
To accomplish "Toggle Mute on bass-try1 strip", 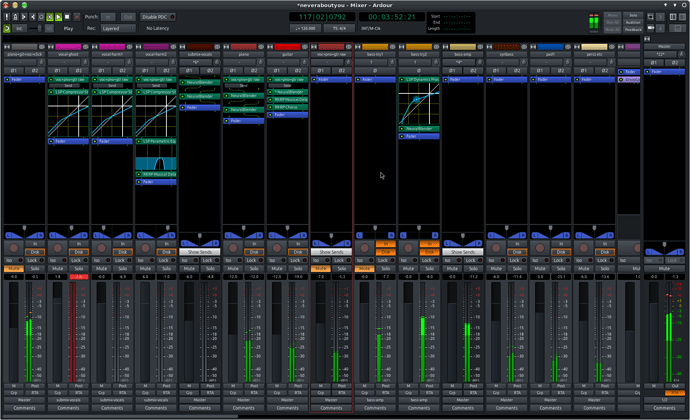I will tap(364, 268).
